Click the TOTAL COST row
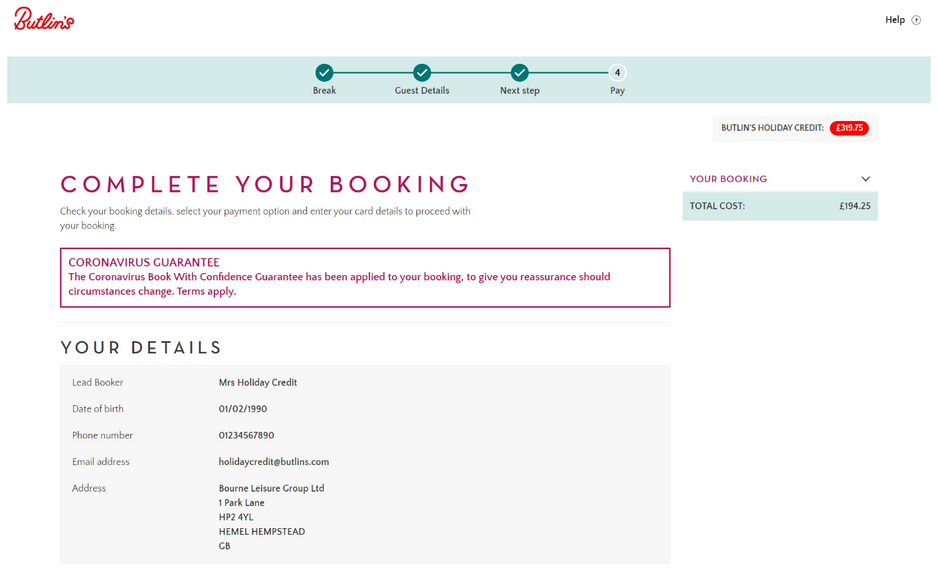 click(779, 205)
